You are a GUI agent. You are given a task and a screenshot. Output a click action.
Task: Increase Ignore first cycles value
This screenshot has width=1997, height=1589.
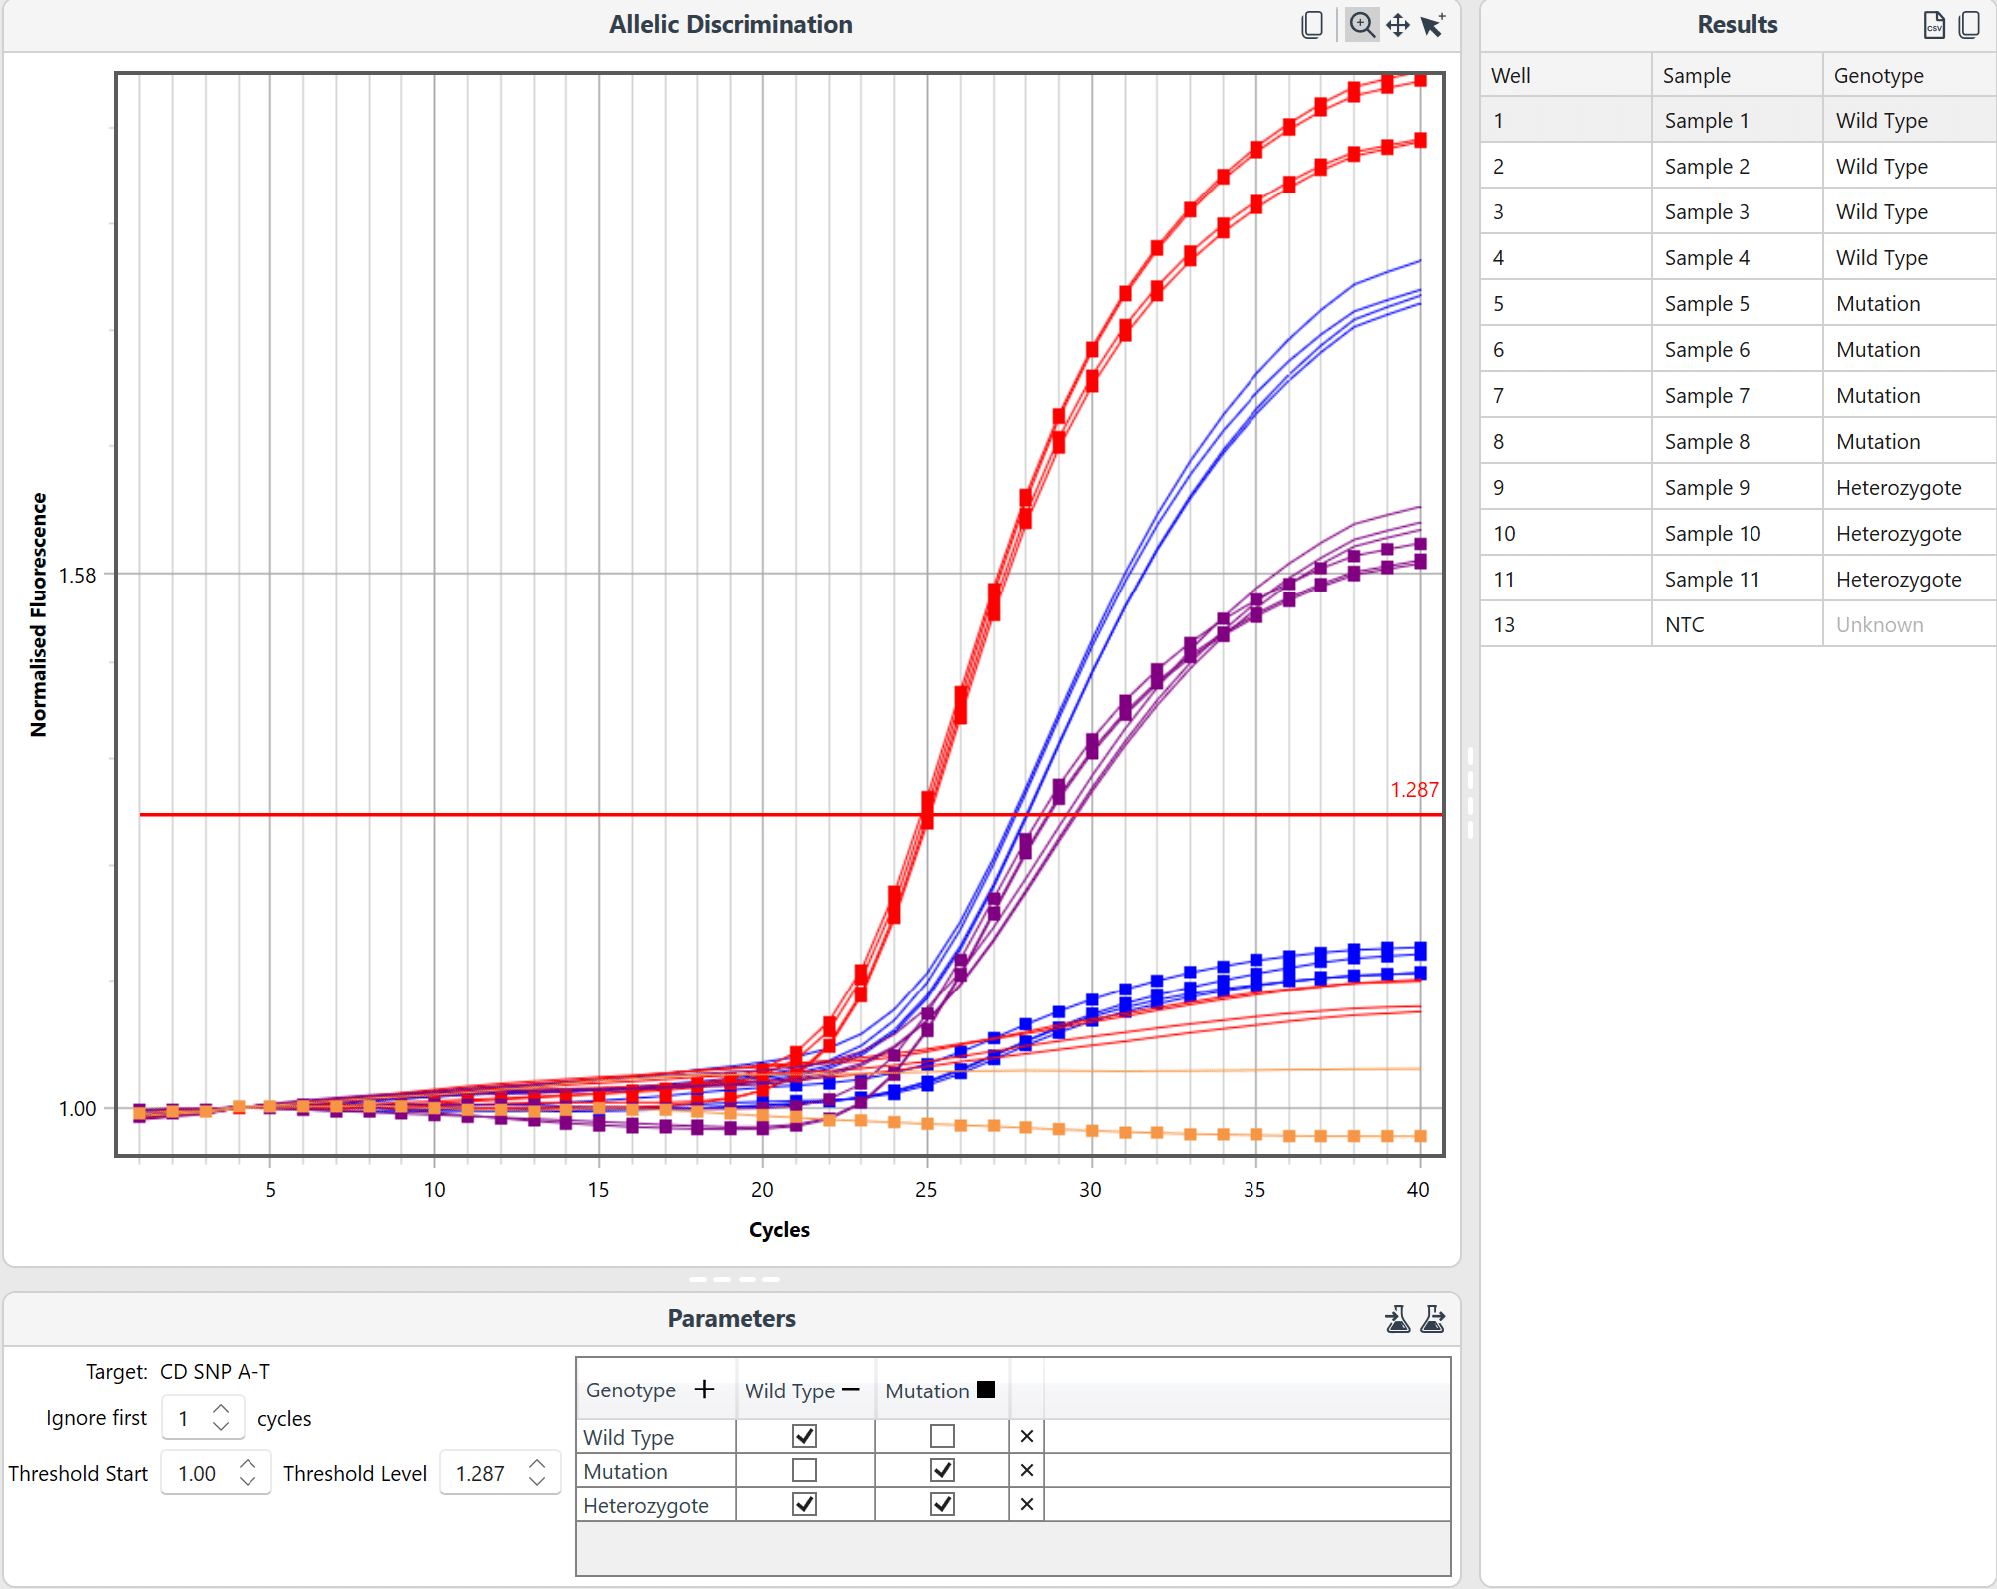click(221, 1409)
